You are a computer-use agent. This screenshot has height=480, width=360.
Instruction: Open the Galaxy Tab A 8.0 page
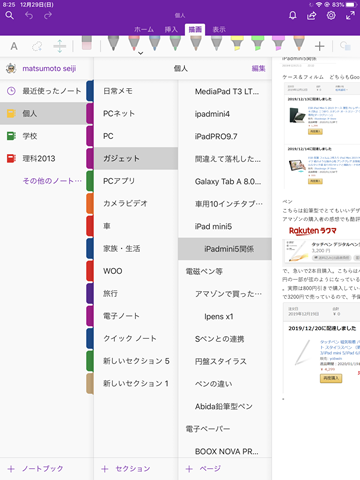pos(225,181)
